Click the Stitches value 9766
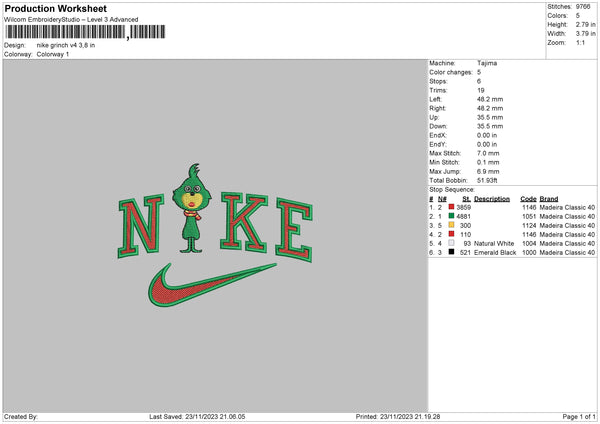 pyautogui.click(x=583, y=7)
